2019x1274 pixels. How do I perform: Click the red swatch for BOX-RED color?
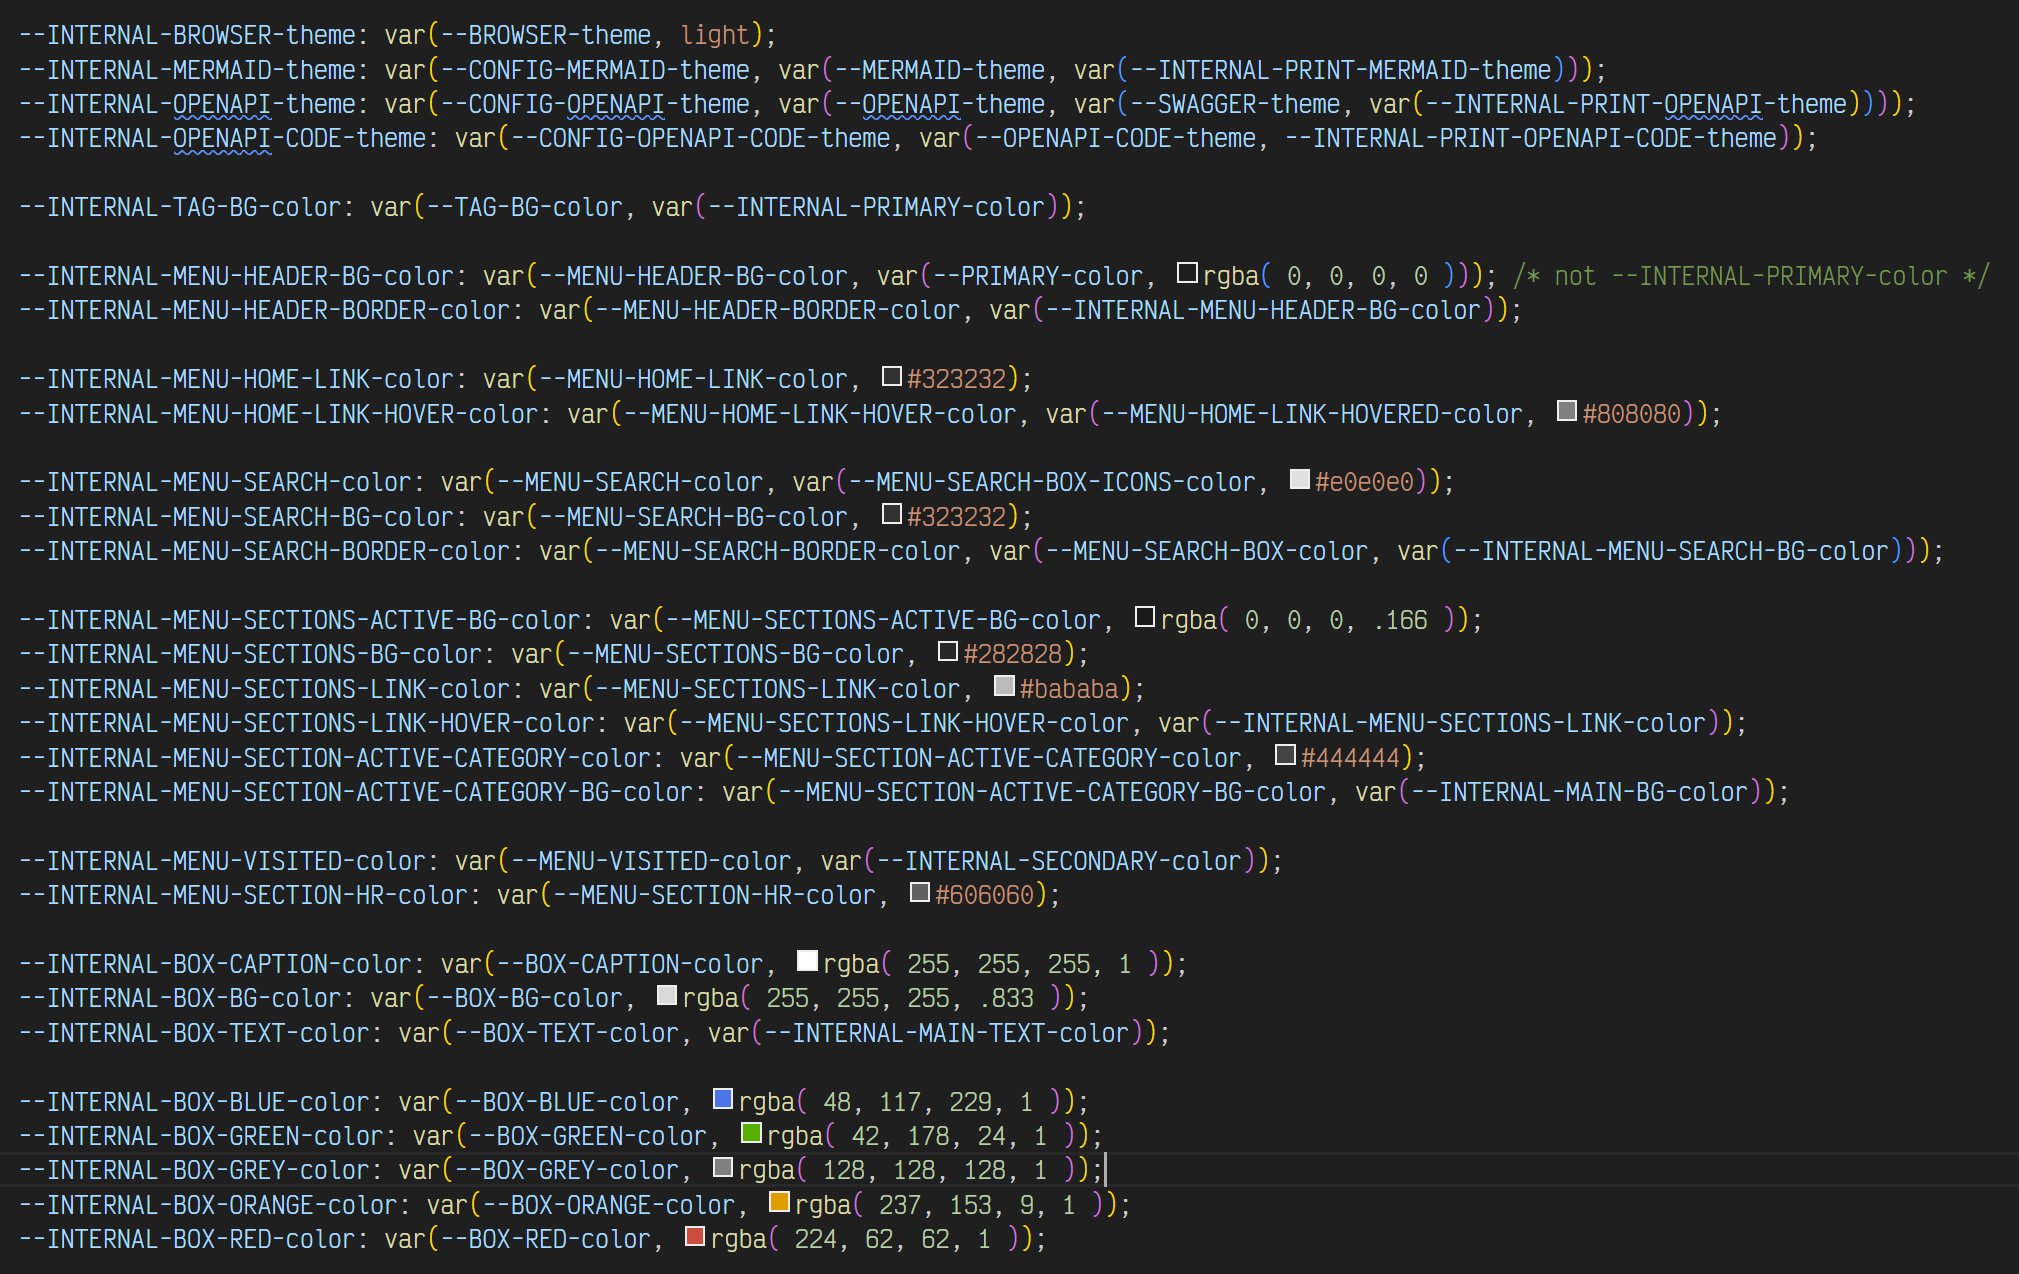pos(694,1235)
